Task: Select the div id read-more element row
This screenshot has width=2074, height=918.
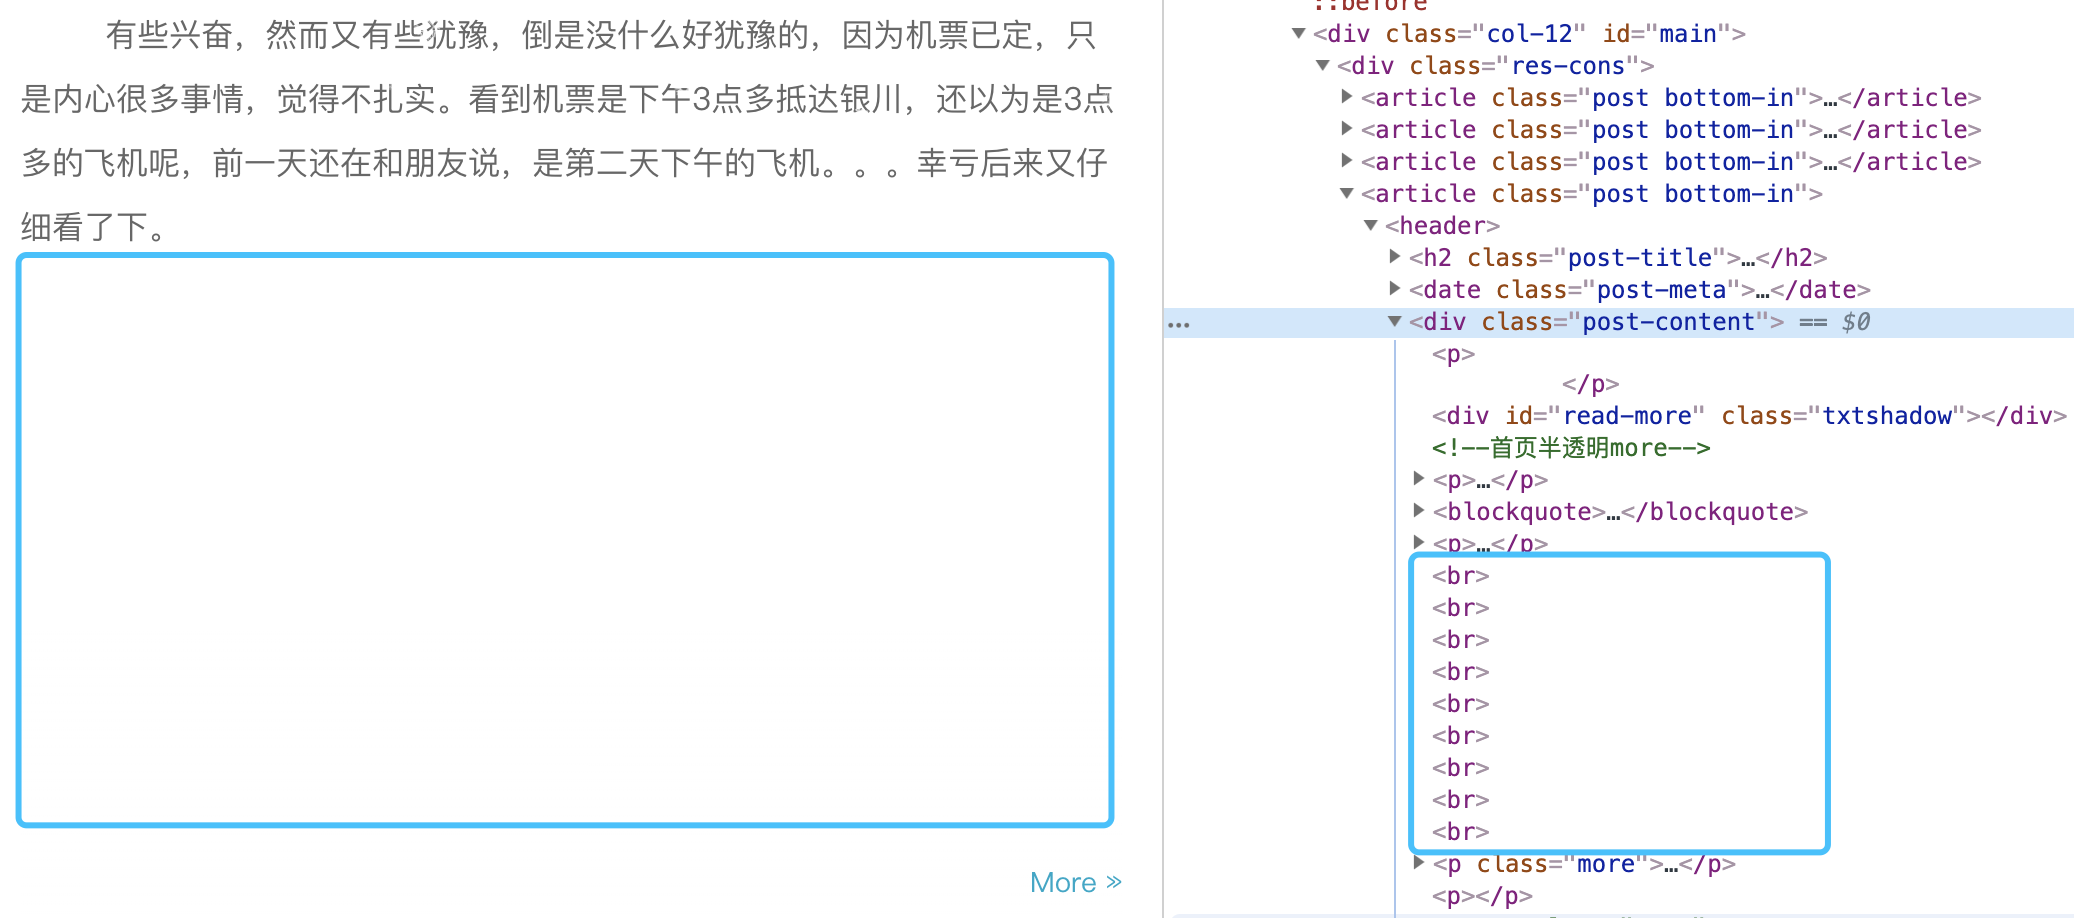Action: coord(1749,416)
